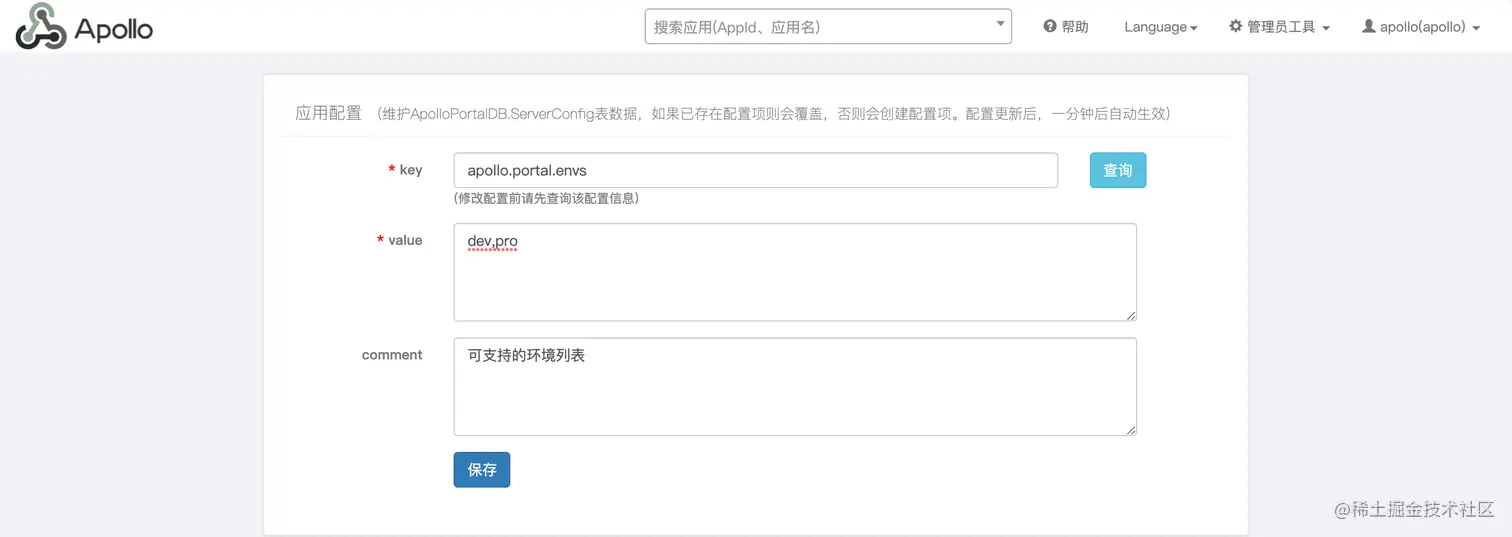Open the application search combo box

click(x=828, y=27)
